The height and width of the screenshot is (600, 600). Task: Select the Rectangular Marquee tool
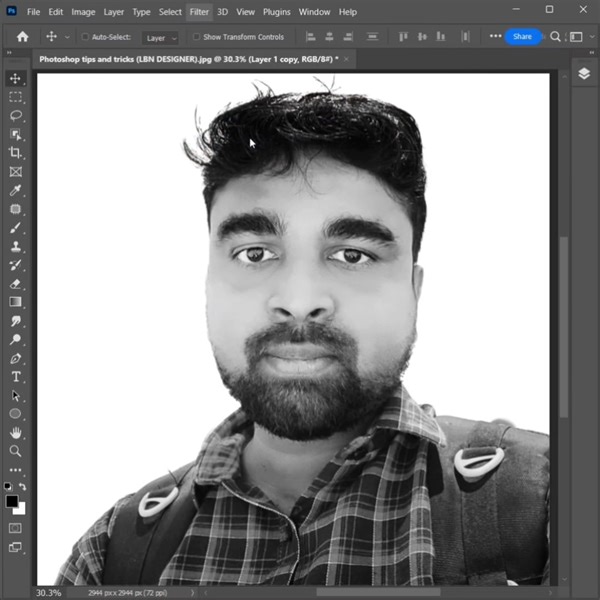[15, 97]
